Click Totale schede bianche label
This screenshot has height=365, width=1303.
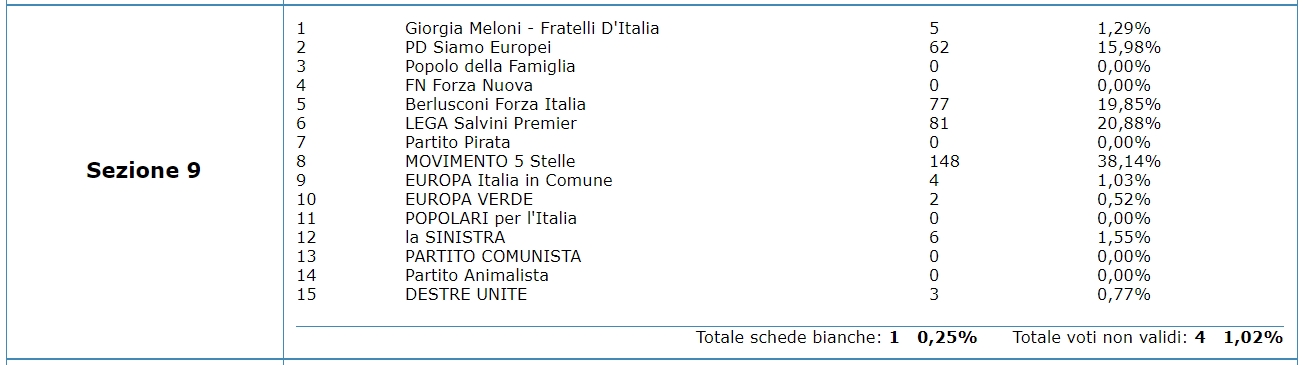pos(790,338)
